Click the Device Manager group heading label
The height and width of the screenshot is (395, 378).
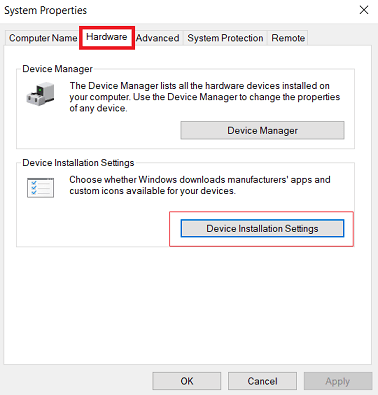(57, 69)
